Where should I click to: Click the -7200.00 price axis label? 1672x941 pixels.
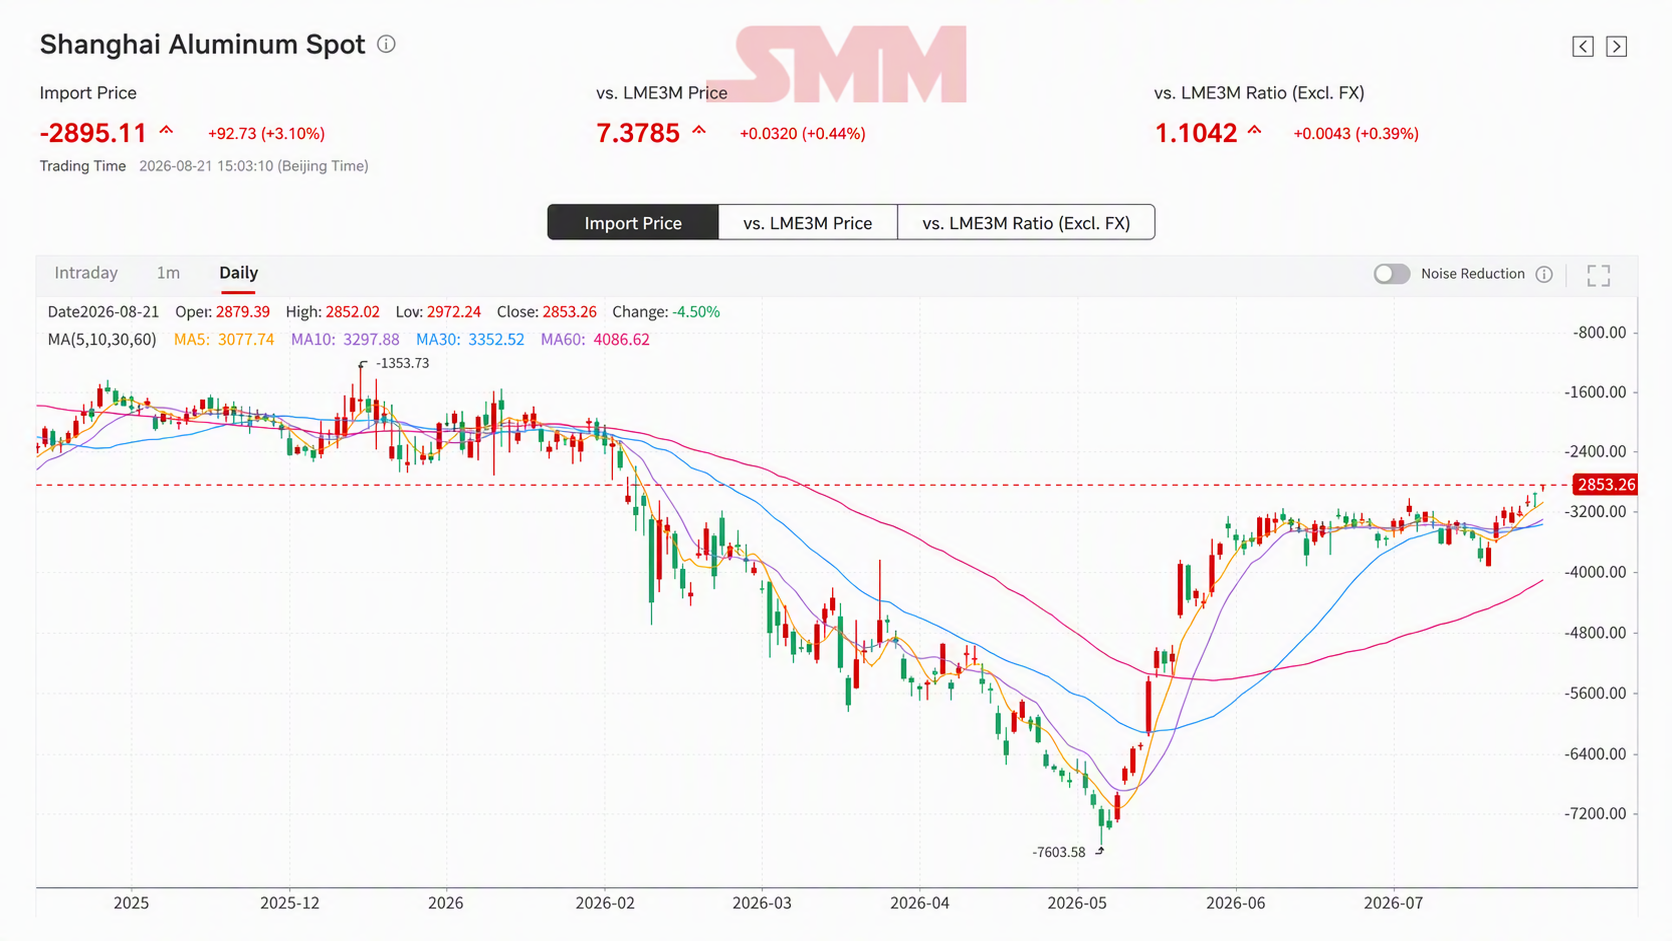(x=1595, y=814)
